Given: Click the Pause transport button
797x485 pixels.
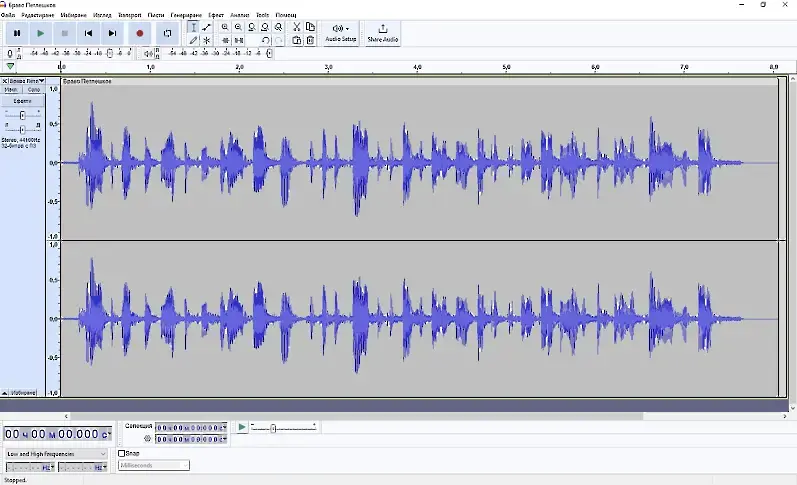Looking at the screenshot, I should click(x=17, y=34).
